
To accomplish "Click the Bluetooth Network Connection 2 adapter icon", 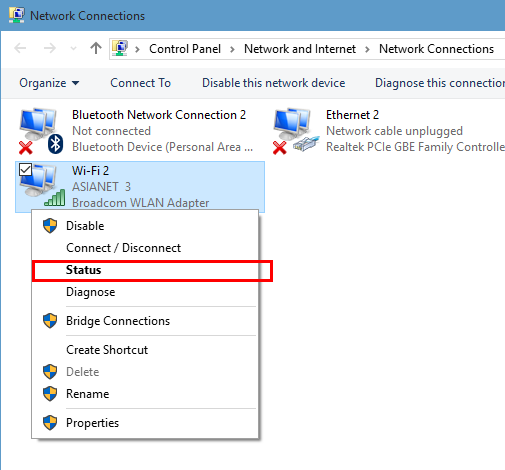I will (41, 131).
